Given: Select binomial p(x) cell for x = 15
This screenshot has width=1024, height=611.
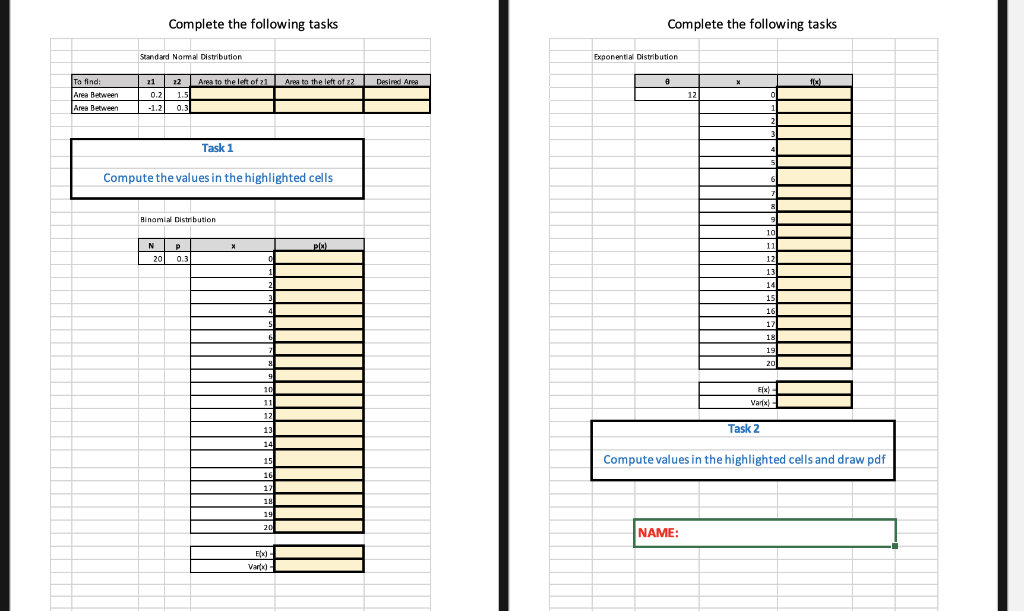Looking at the screenshot, I should point(319,459).
